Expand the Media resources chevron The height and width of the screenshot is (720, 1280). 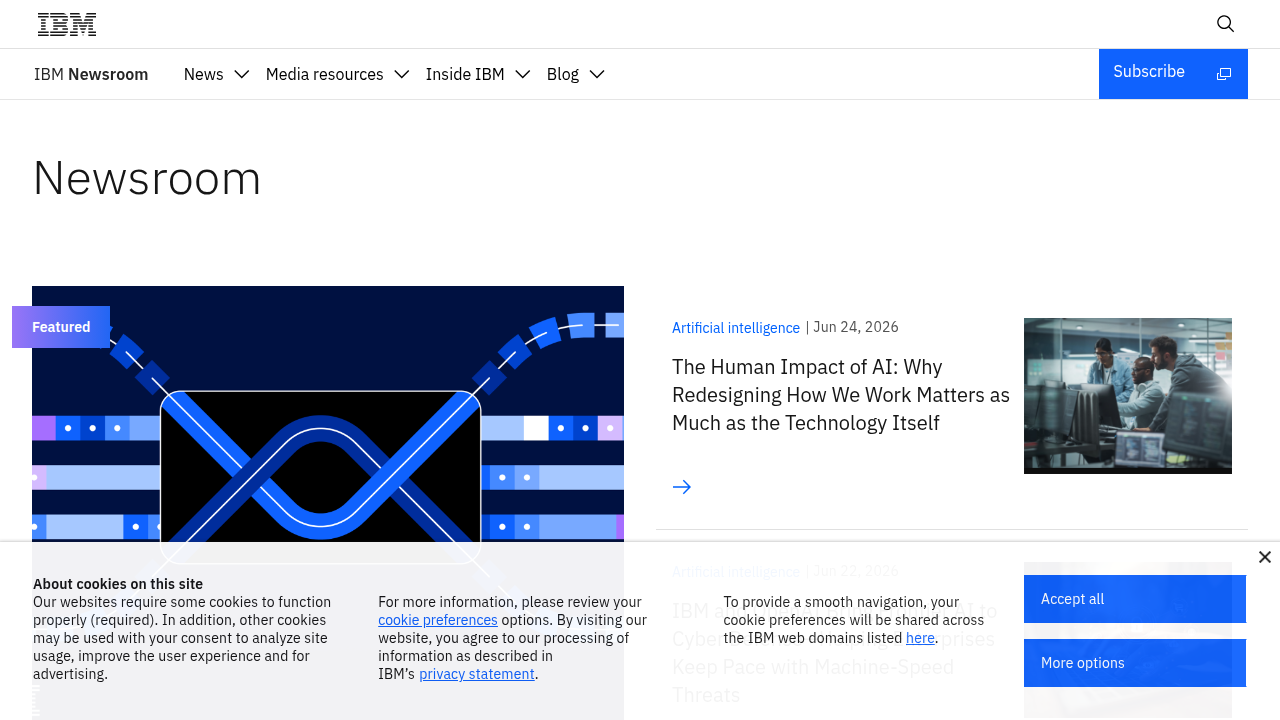point(402,74)
